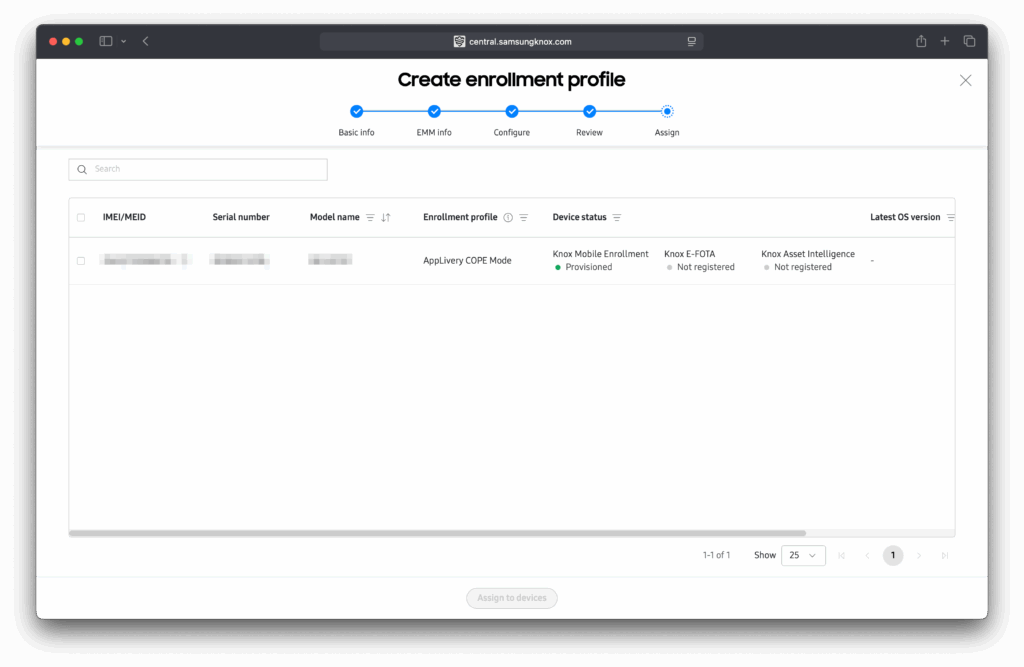Open the Safari tab overview icon
Screen dimensions: 1024x667
969,41
